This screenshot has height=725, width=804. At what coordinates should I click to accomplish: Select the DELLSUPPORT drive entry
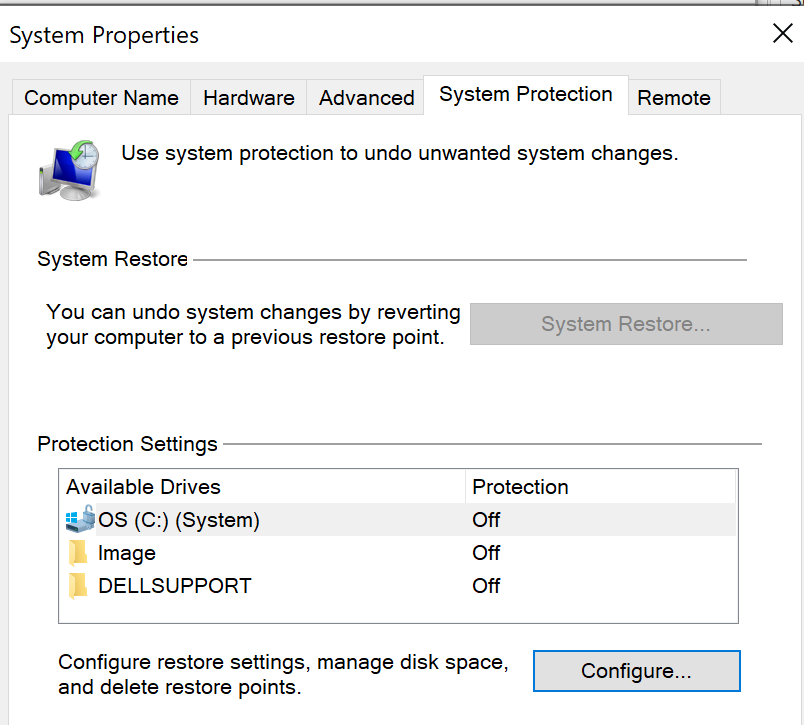click(175, 586)
